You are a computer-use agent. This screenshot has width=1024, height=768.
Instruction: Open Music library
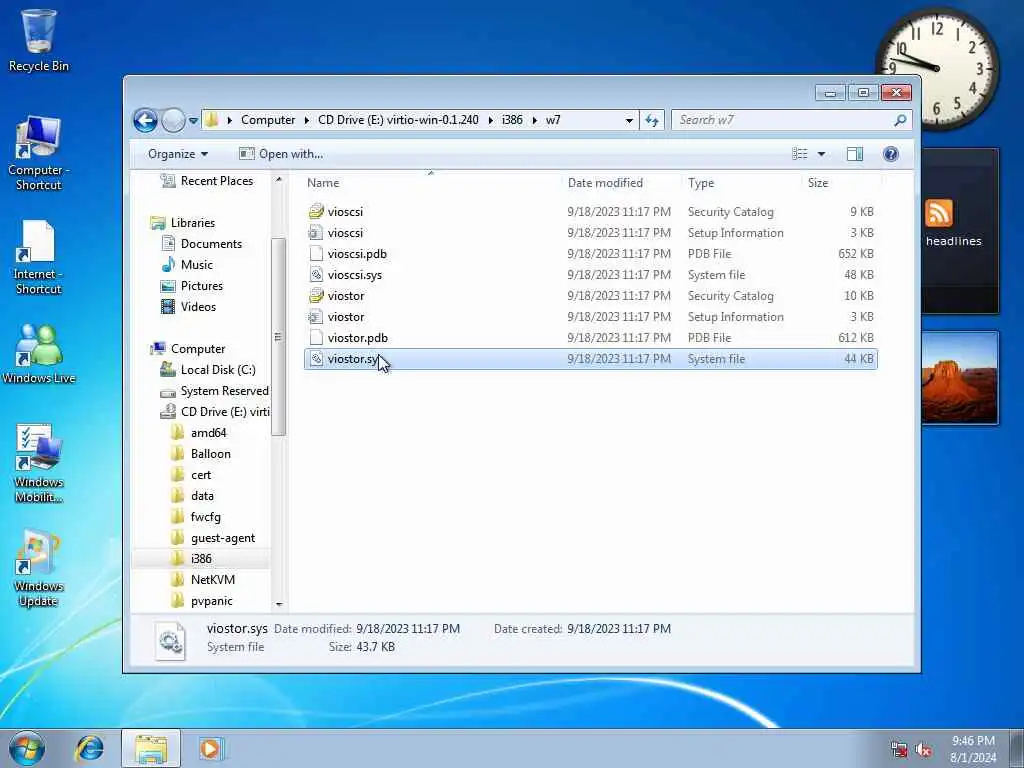pyautogui.click(x=187, y=264)
